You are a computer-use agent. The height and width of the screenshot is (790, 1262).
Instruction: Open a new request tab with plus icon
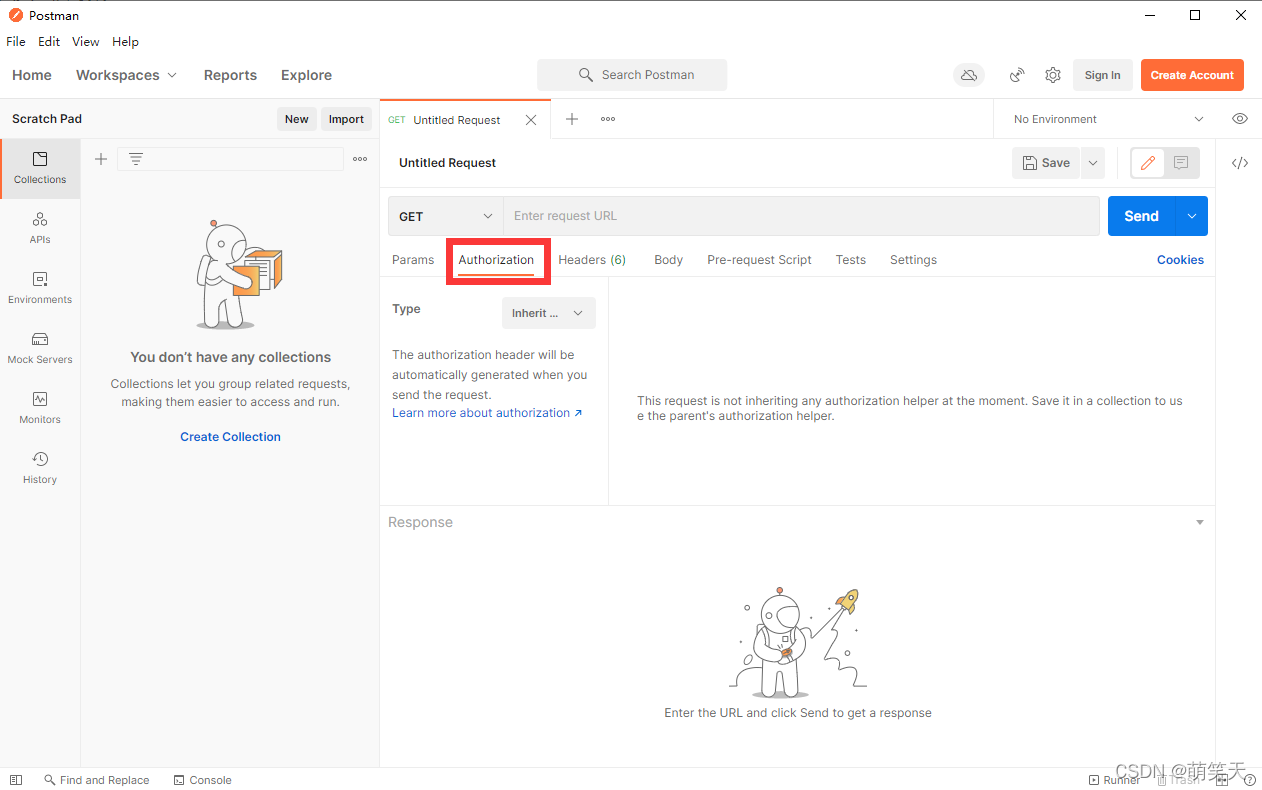(x=572, y=119)
